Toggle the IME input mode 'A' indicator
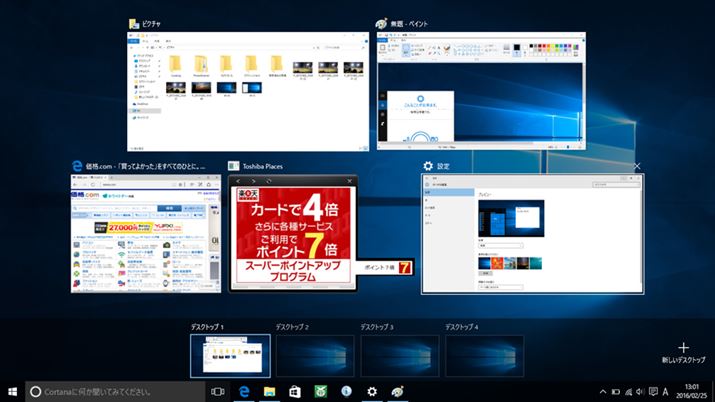This screenshot has height=402, width=715. (666, 391)
